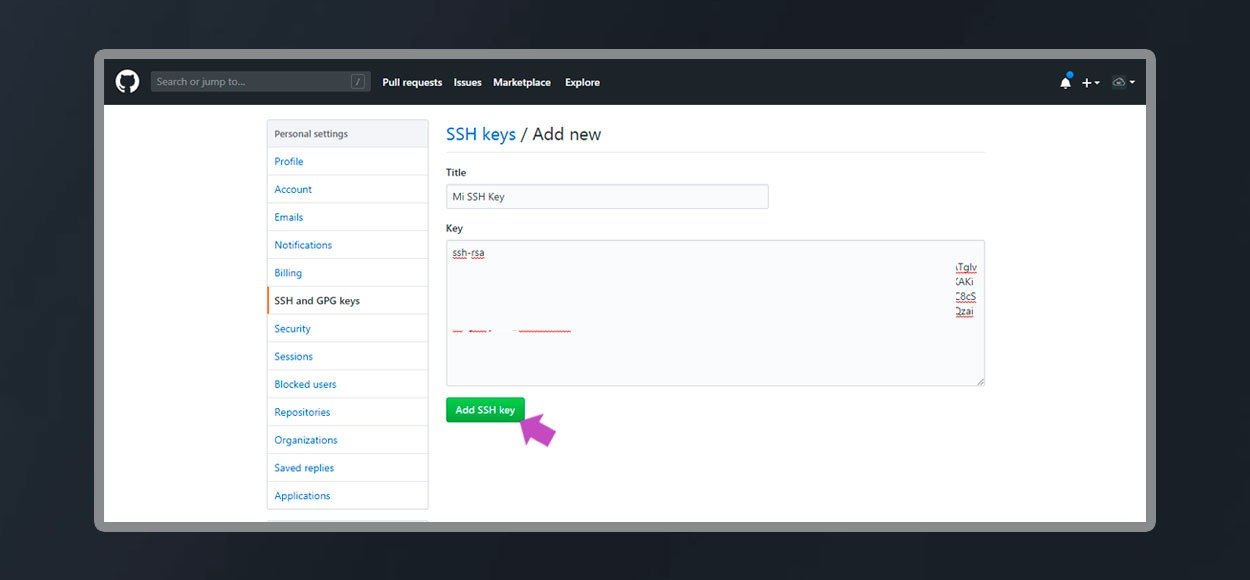Screen dimensions: 1250x580
Task: Open Repositories settings in sidebar
Action: [x=347, y=413]
